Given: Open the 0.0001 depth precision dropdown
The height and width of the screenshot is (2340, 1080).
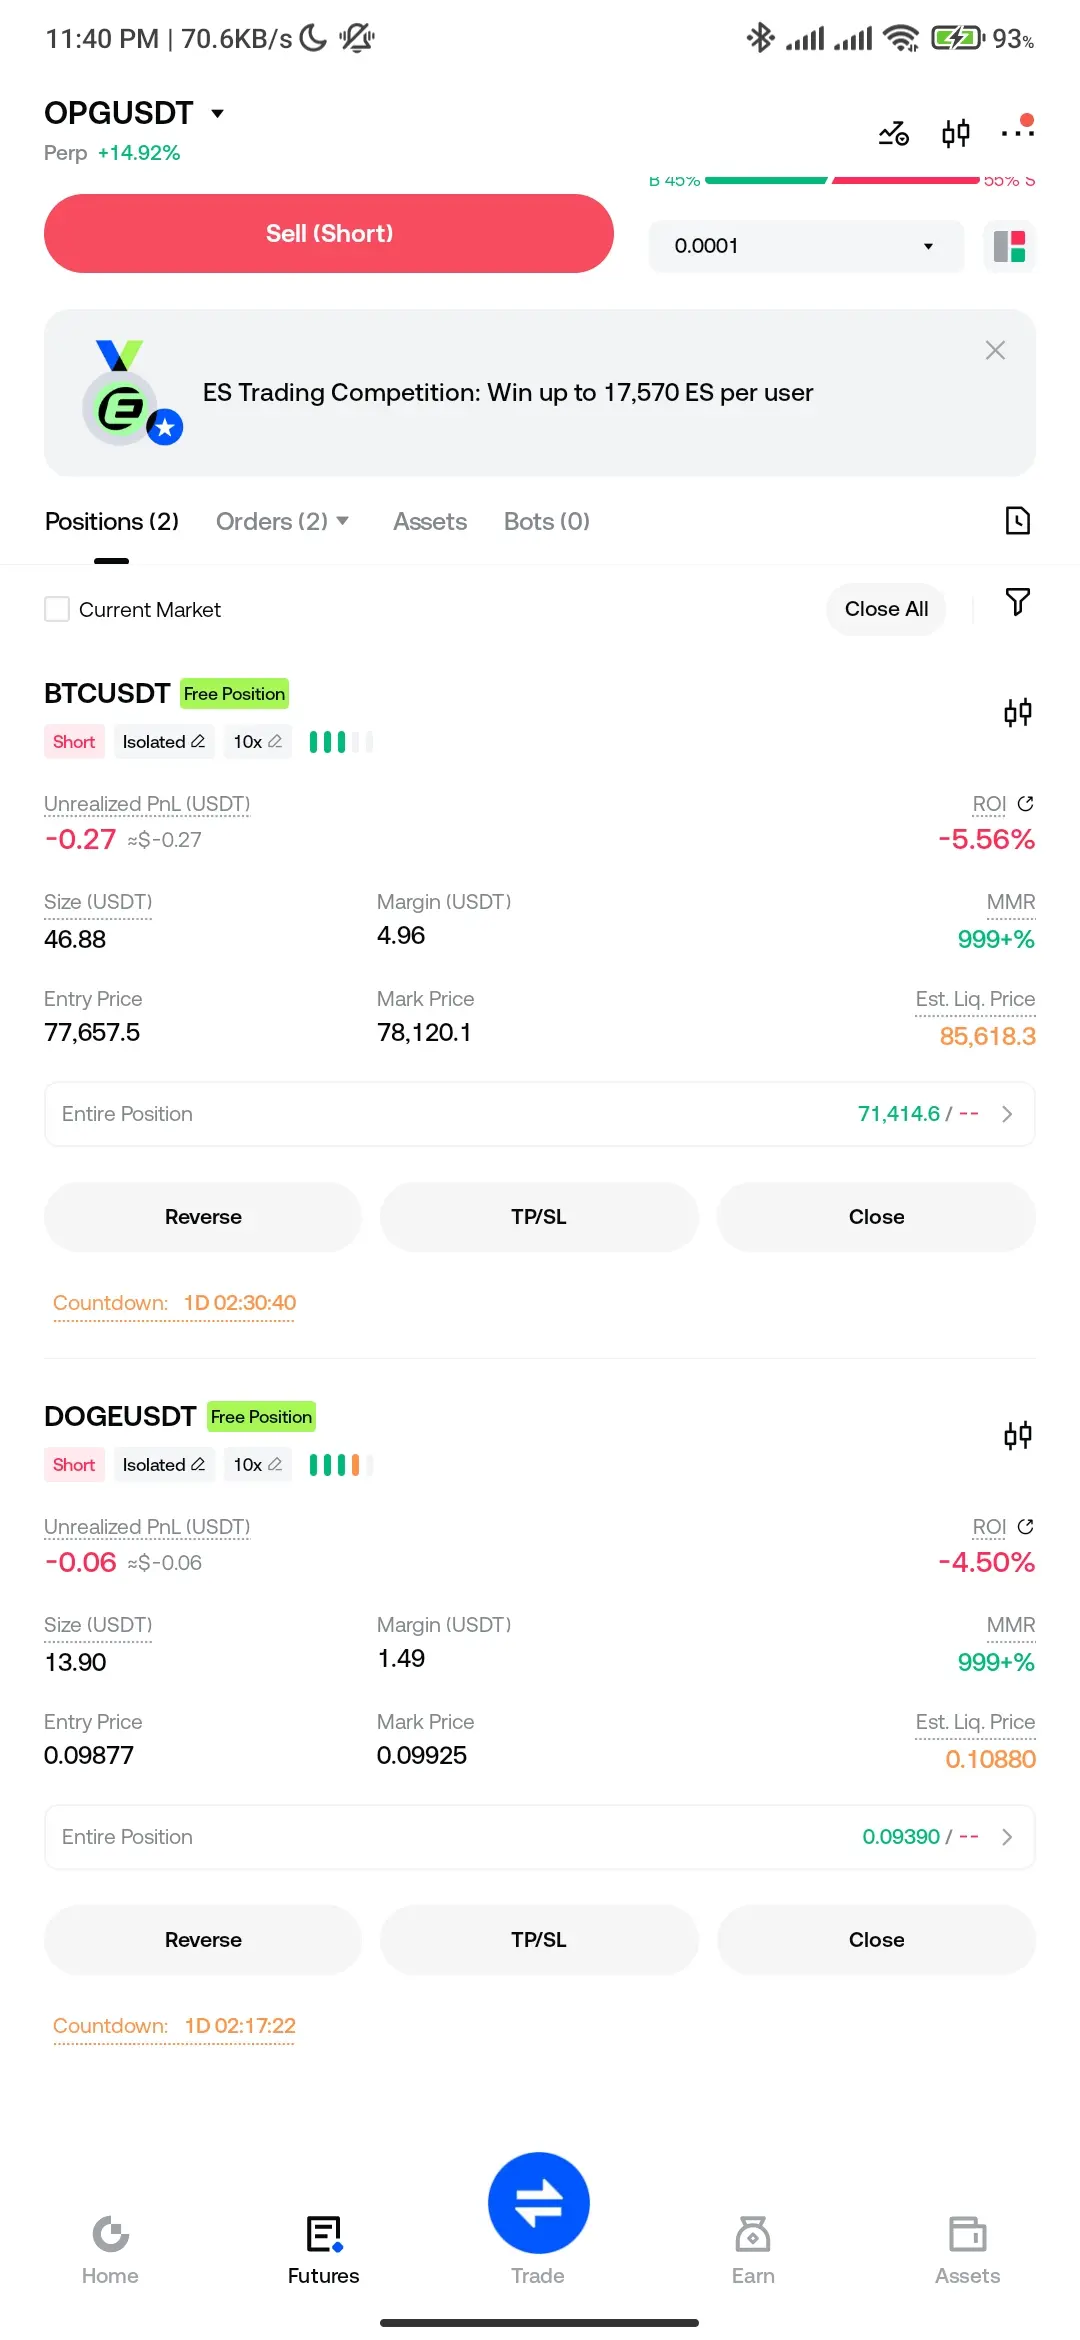Looking at the screenshot, I should (x=806, y=246).
